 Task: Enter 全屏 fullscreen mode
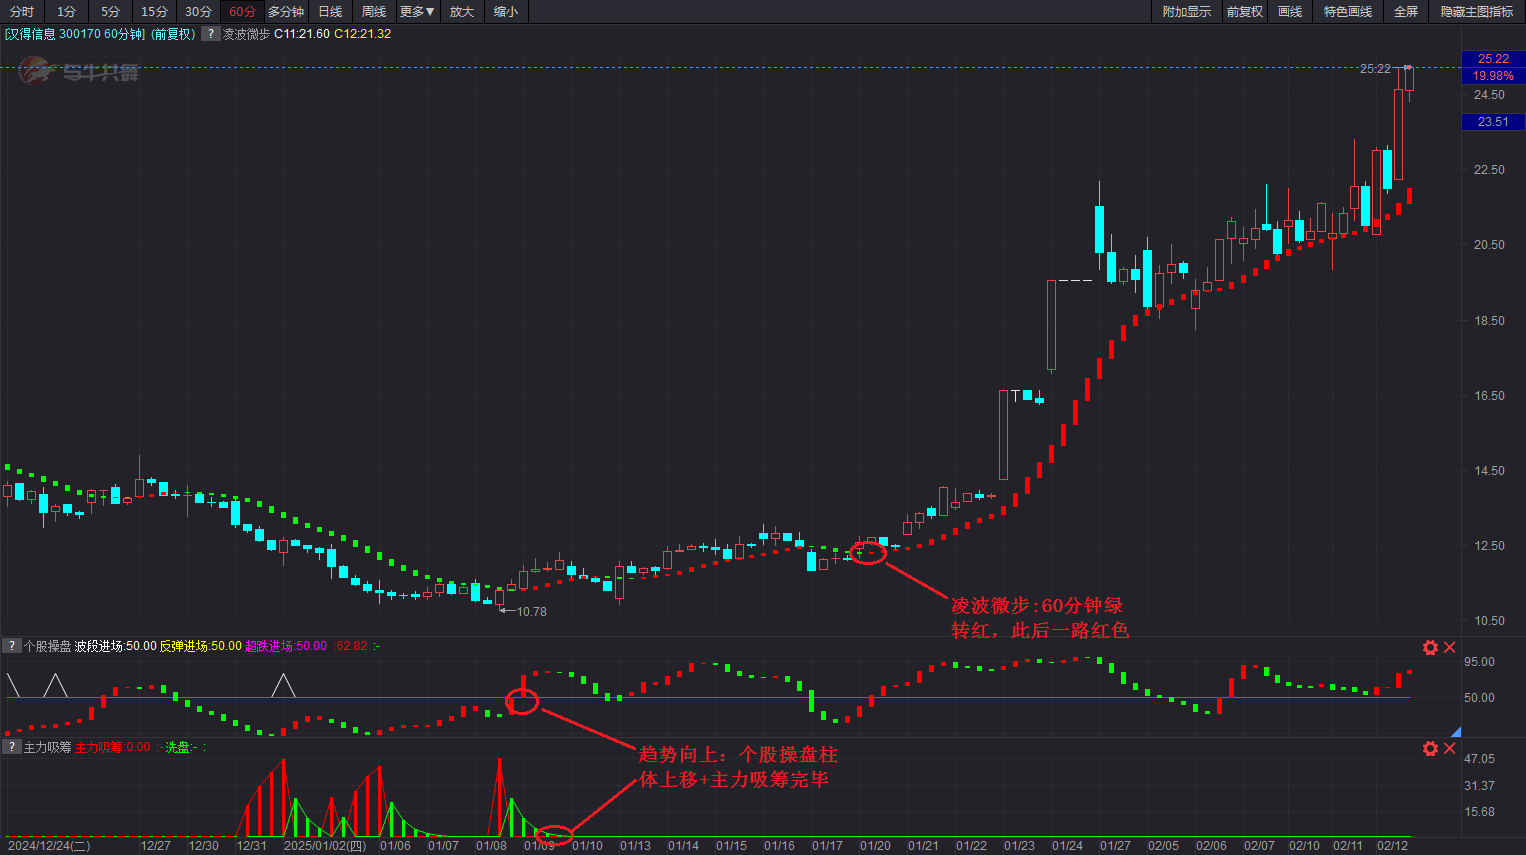pos(1406,12)
